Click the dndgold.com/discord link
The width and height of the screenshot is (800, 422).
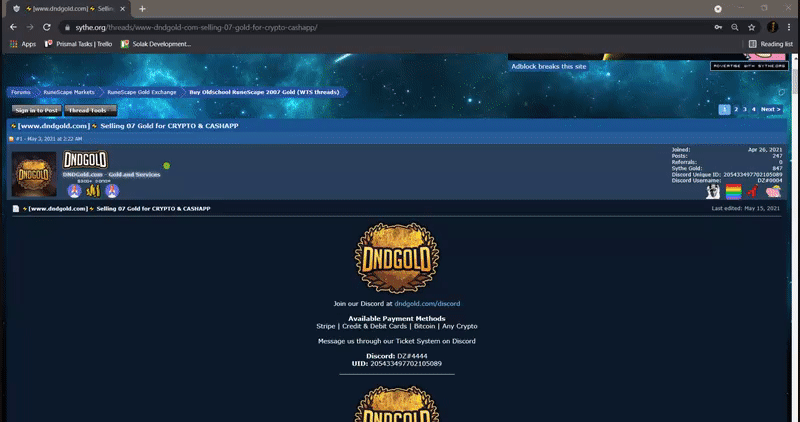[x=427, y=304]
